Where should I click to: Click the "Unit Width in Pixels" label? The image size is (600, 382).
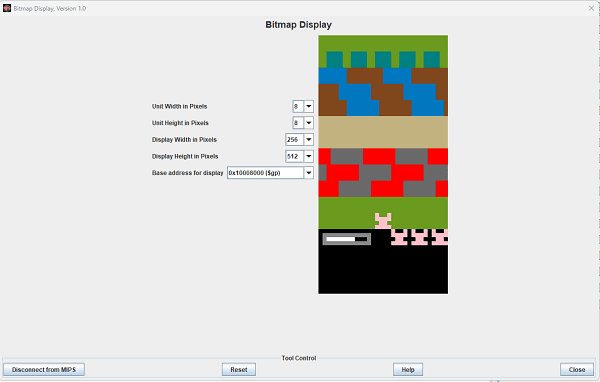pyautogui.click(x=179, y=106)
